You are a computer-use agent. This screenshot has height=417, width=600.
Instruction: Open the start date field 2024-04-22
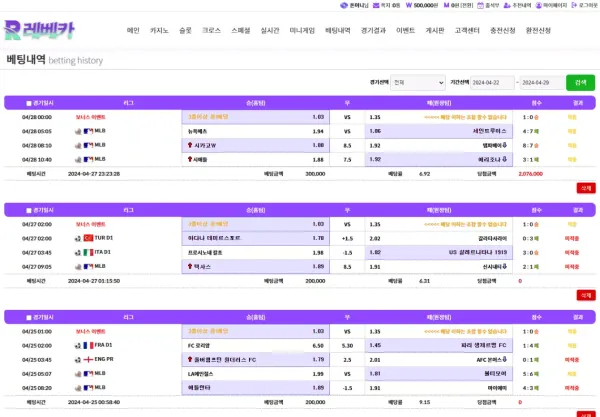click(x=492, y=83)
